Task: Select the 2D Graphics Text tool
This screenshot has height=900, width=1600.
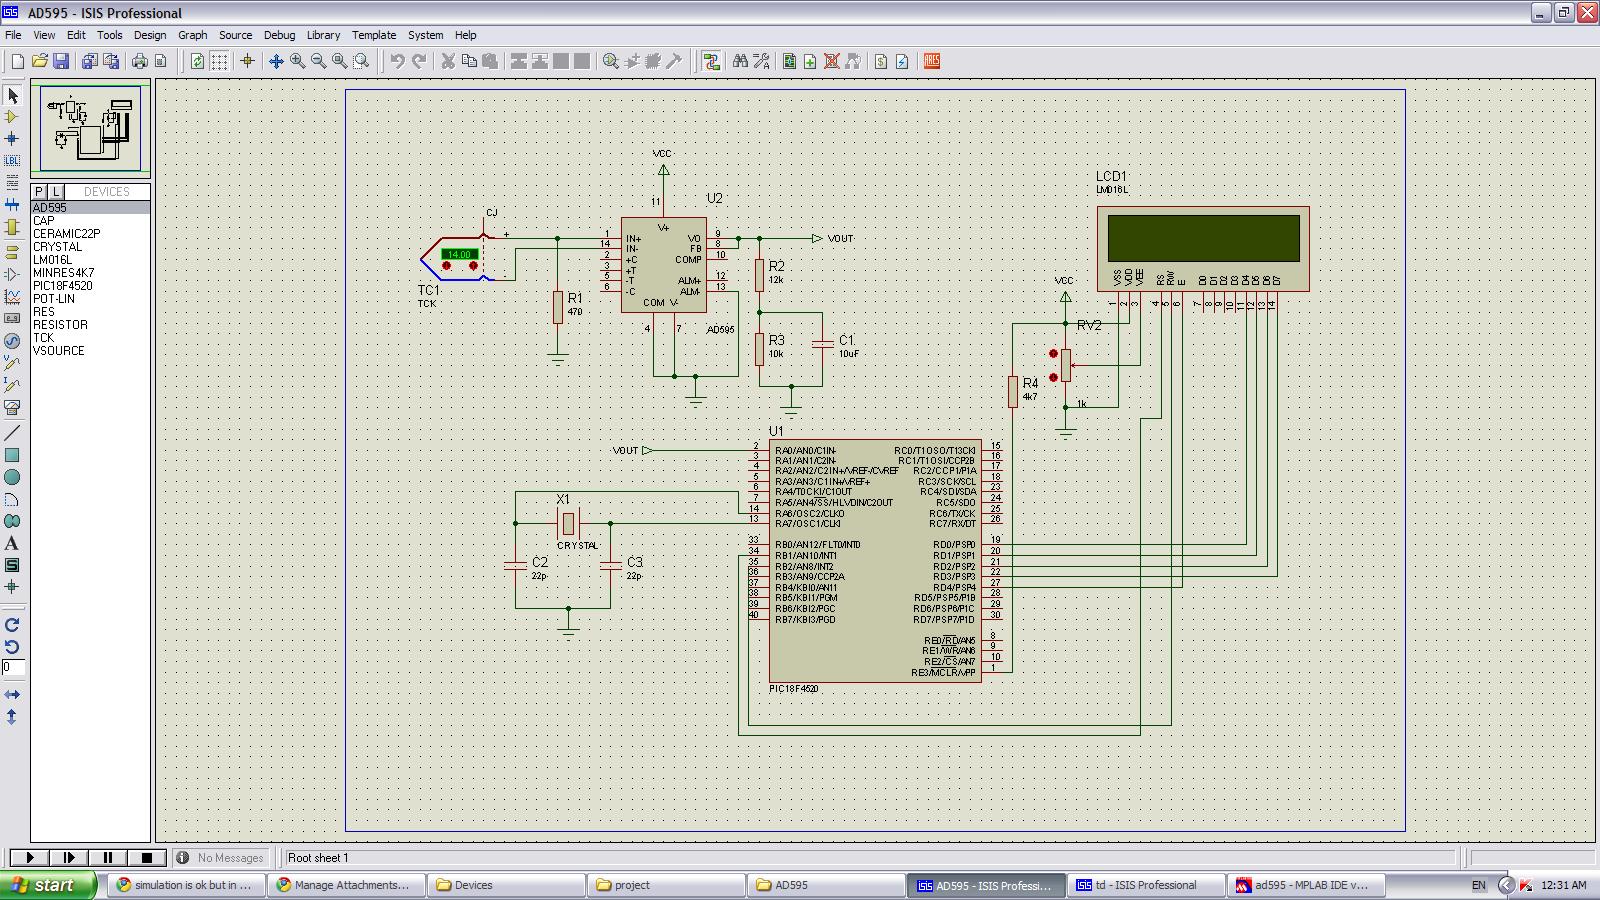Action: tap(12, 543)
